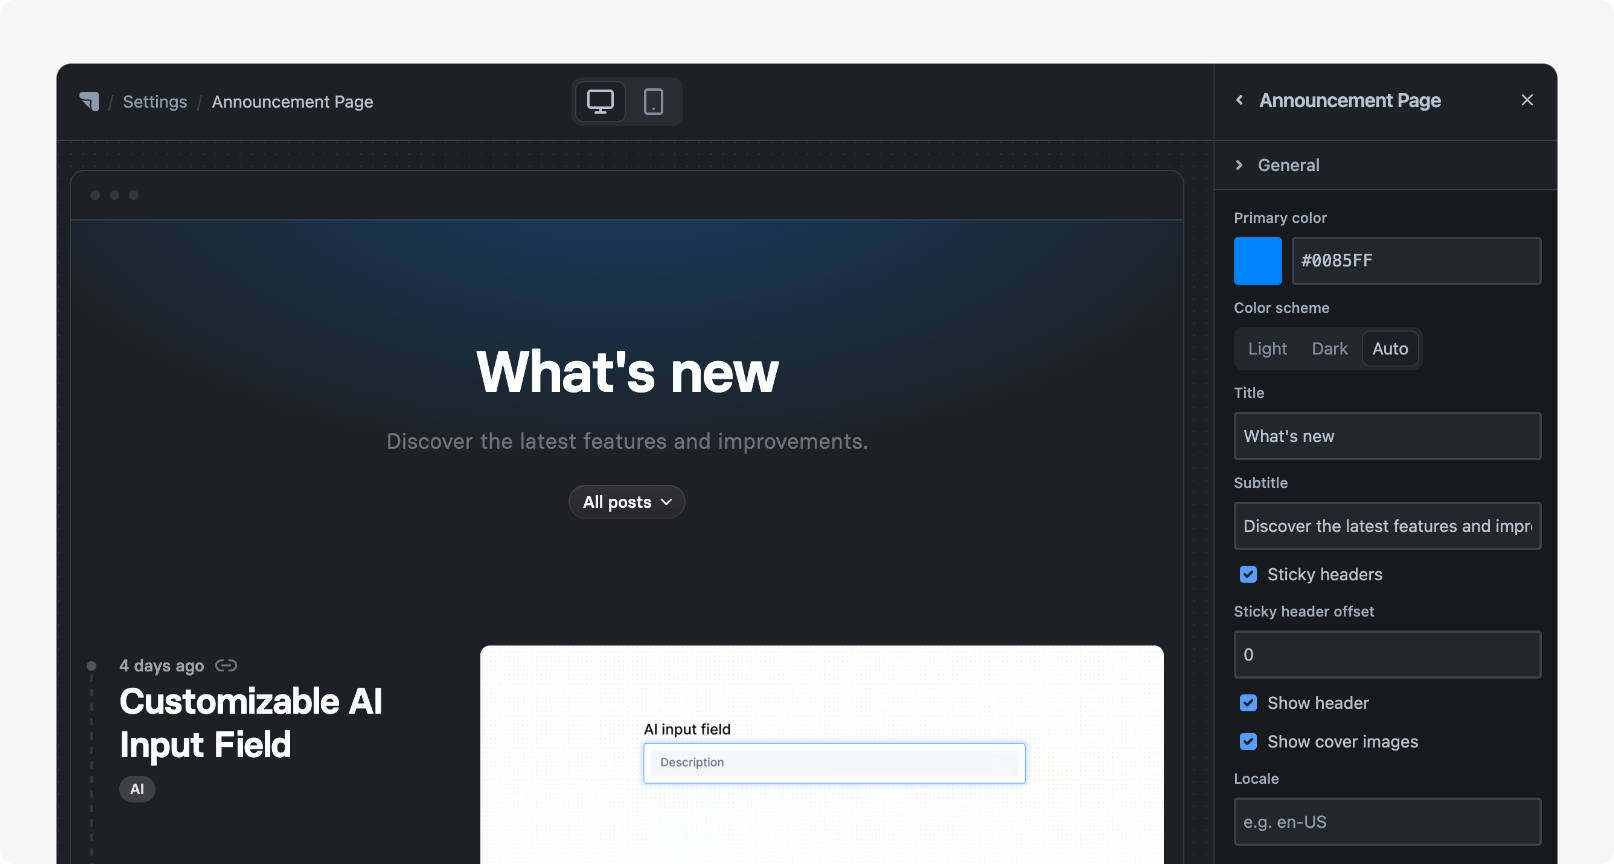Select the Dark color scheme
Screen dimensions: 1614x864
click(1329, 349)
